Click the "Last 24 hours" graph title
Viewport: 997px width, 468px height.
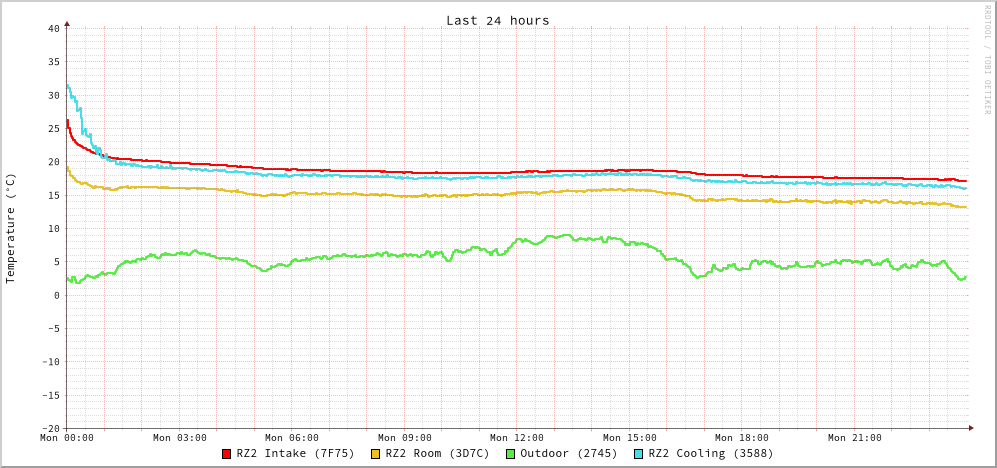497,20
